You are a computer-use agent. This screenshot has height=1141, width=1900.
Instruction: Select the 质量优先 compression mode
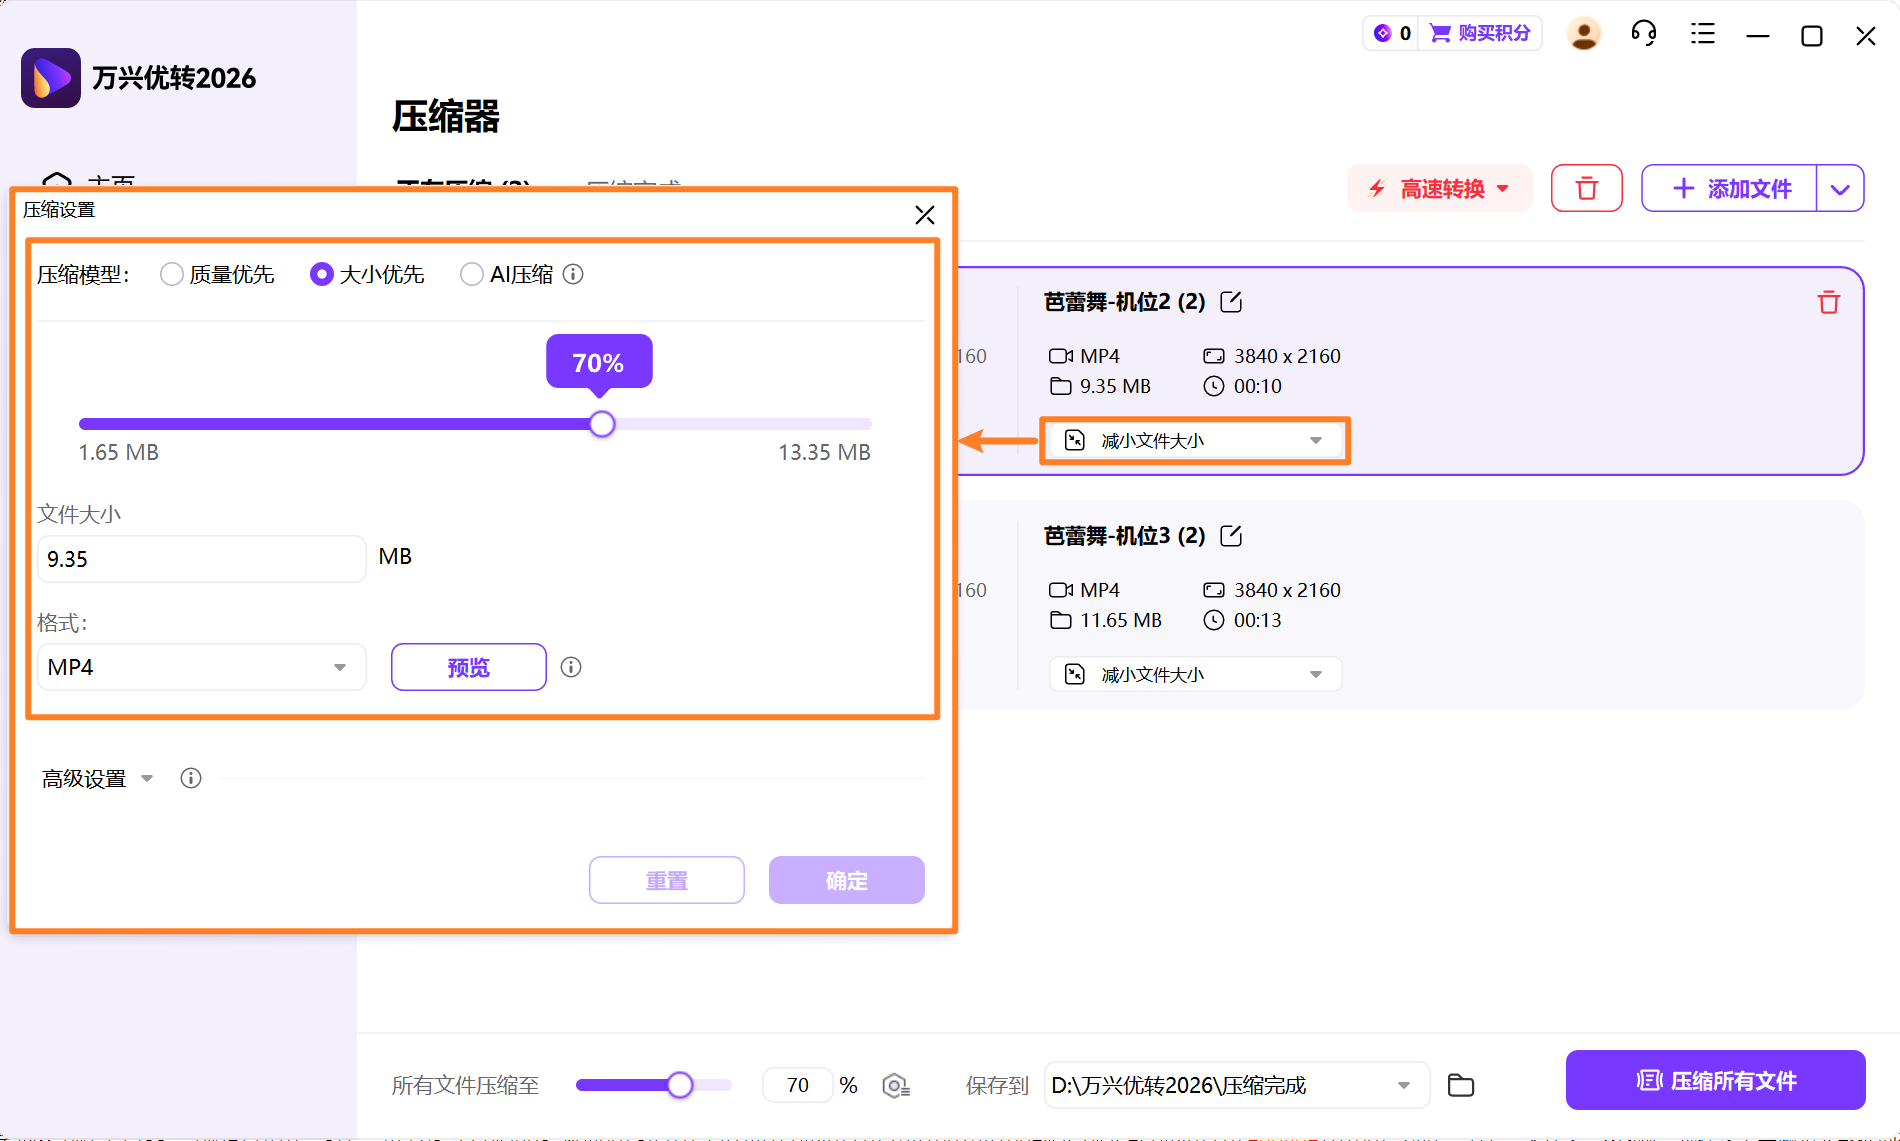pos(170,274)
